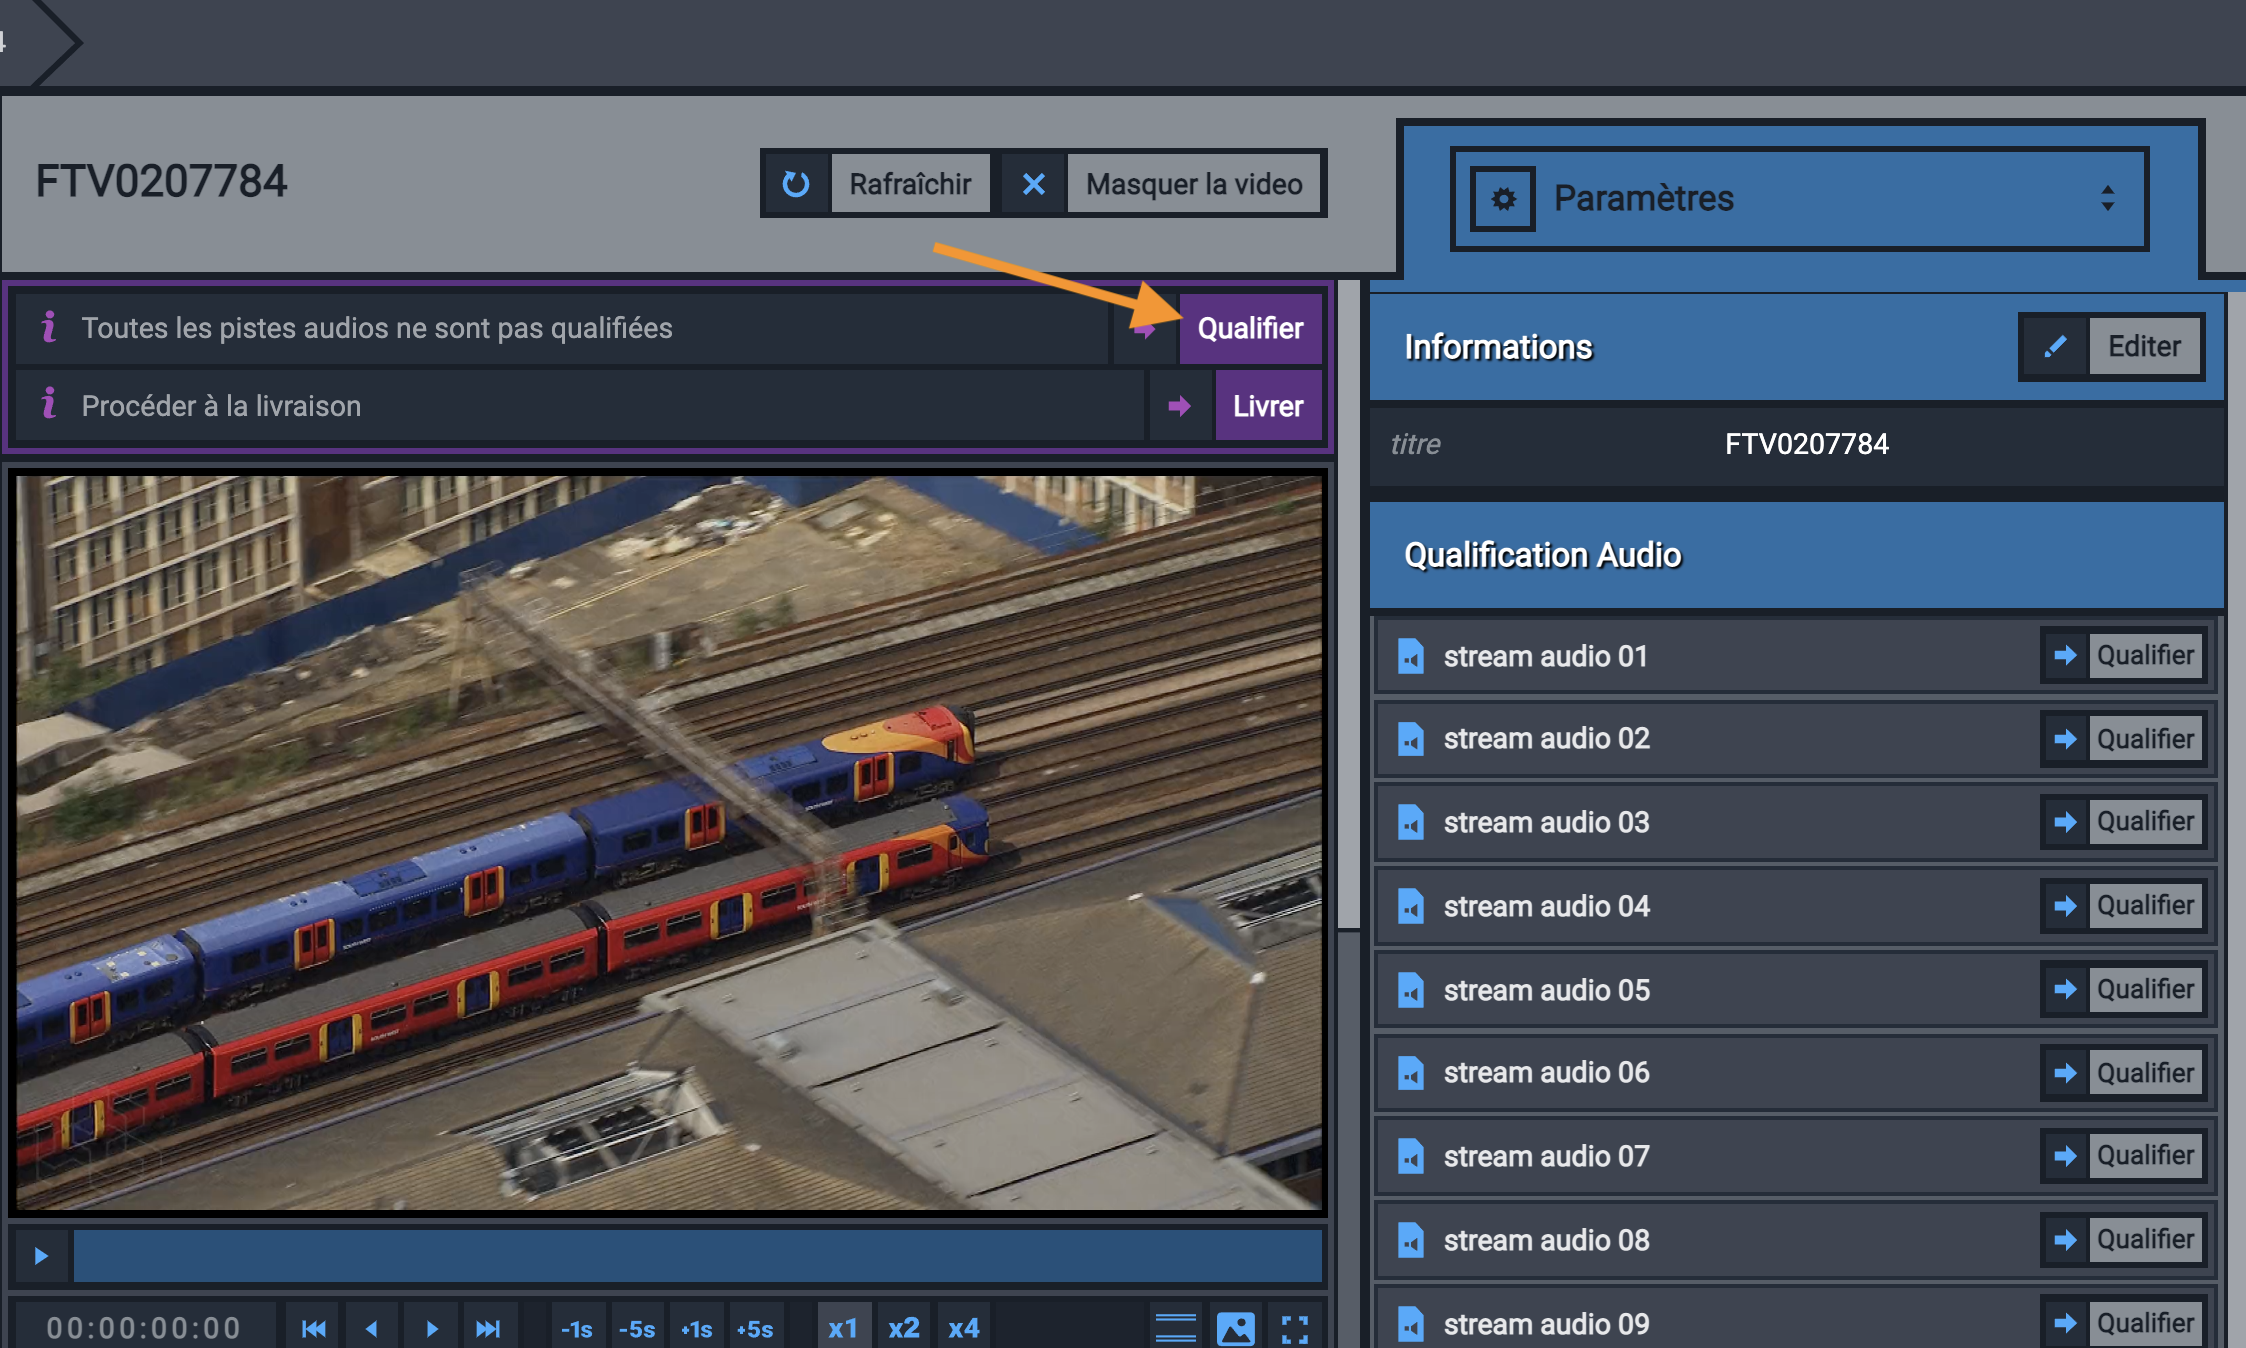The image size is (2246, 1348).
Task: Select x1 playback speed
Action: [x=843, y=1328]
